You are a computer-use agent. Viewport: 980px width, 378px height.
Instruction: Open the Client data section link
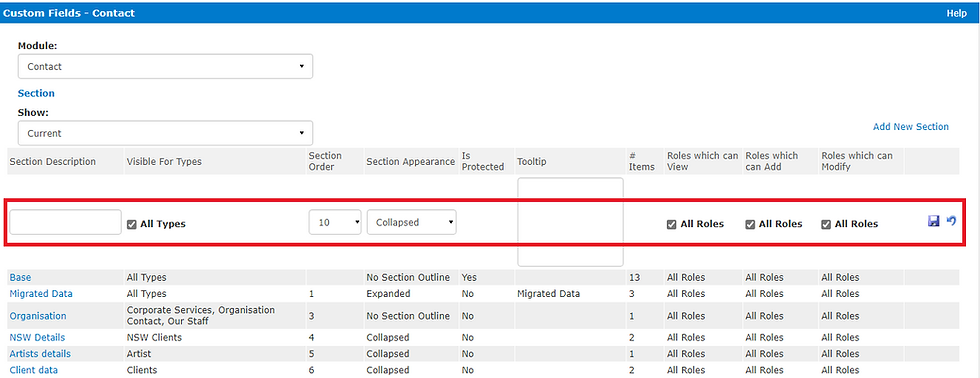34,370
